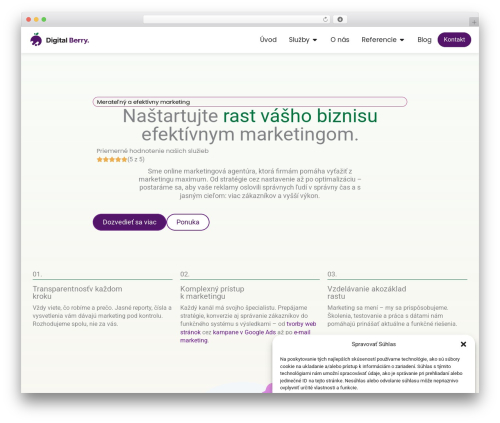
Task: Click the (5 z 5) rating text
Action: tap(136, 159)
